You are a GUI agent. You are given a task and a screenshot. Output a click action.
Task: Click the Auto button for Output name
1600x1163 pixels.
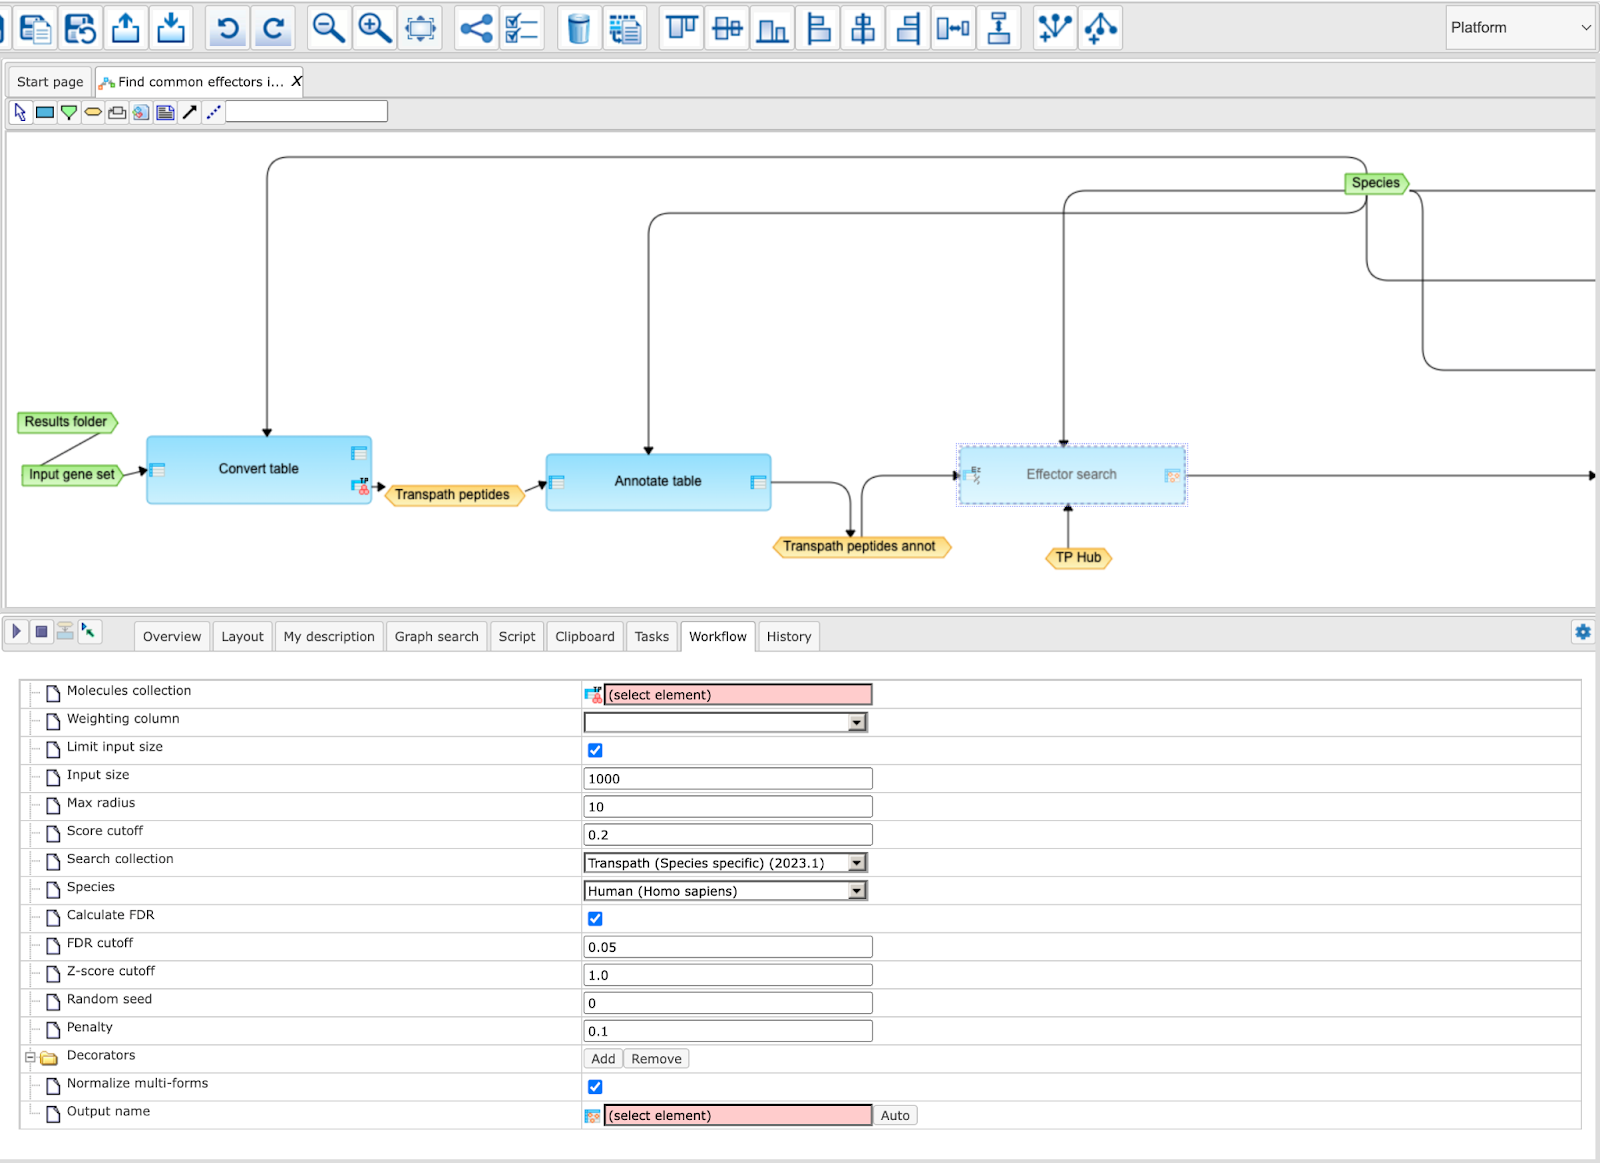point(895,1115)
